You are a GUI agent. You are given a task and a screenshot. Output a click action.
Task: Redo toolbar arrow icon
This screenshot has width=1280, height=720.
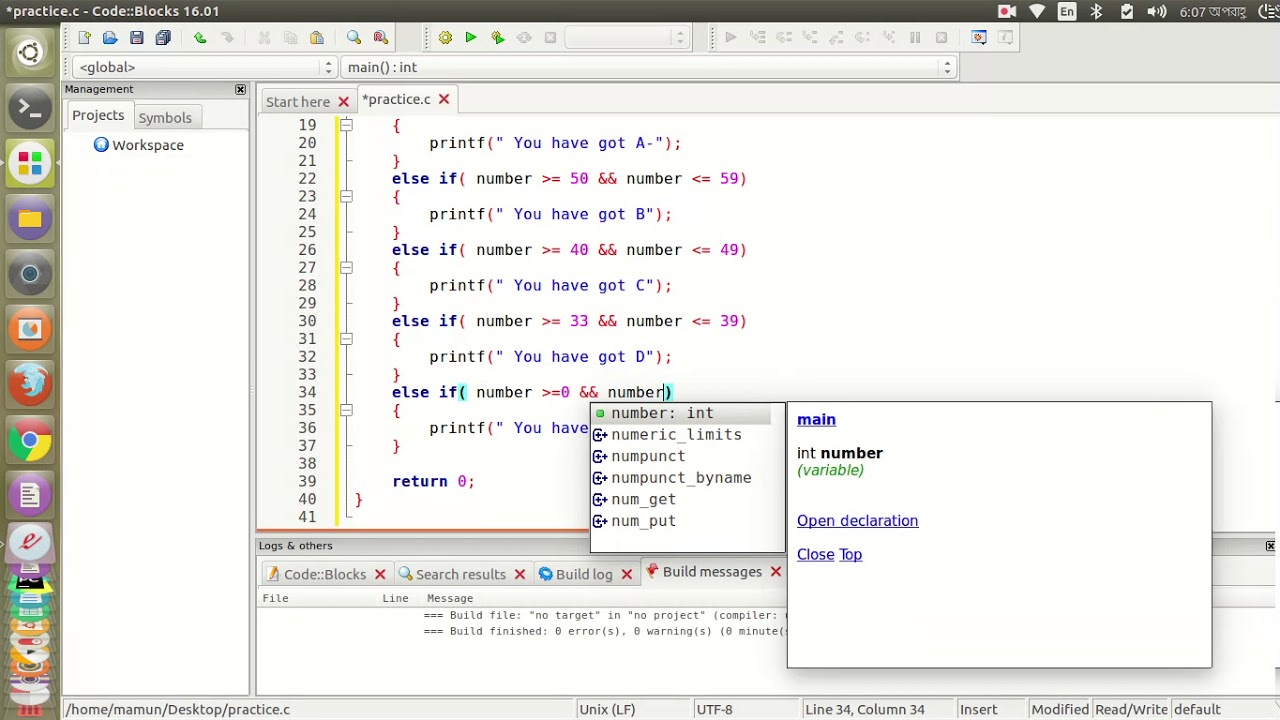click(227, 38)
